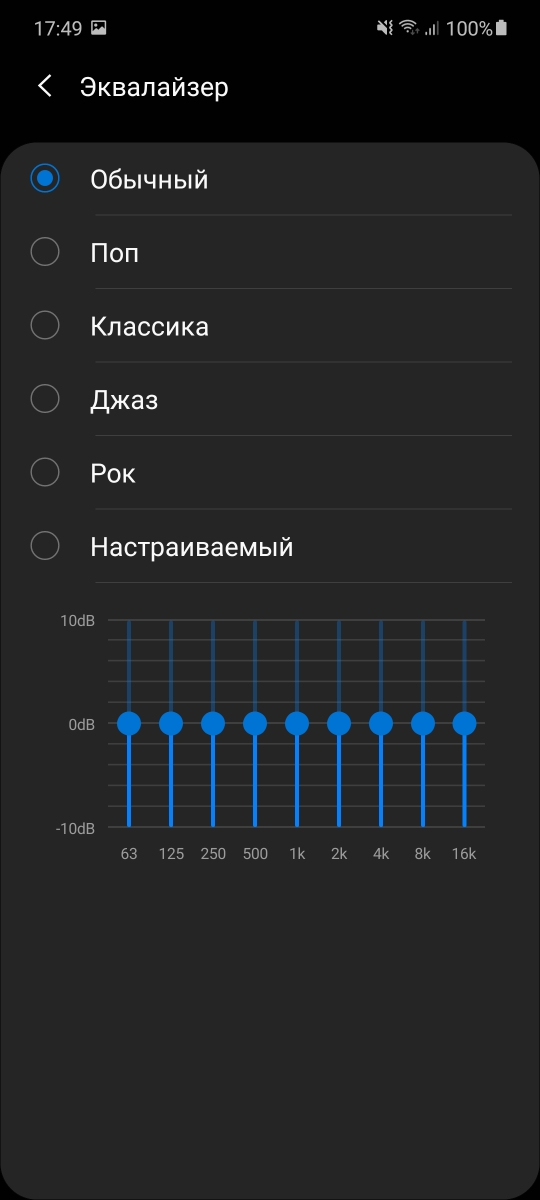Click the 1k band slider handle
This screenshot has height=1200, width=540.
click(x=297, y=723)
